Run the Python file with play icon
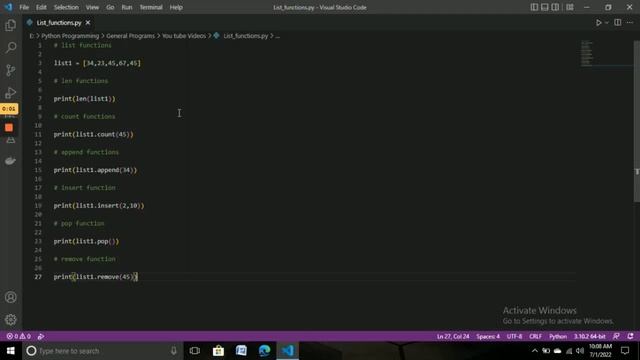The image size is (640, 360). point(598,23)
